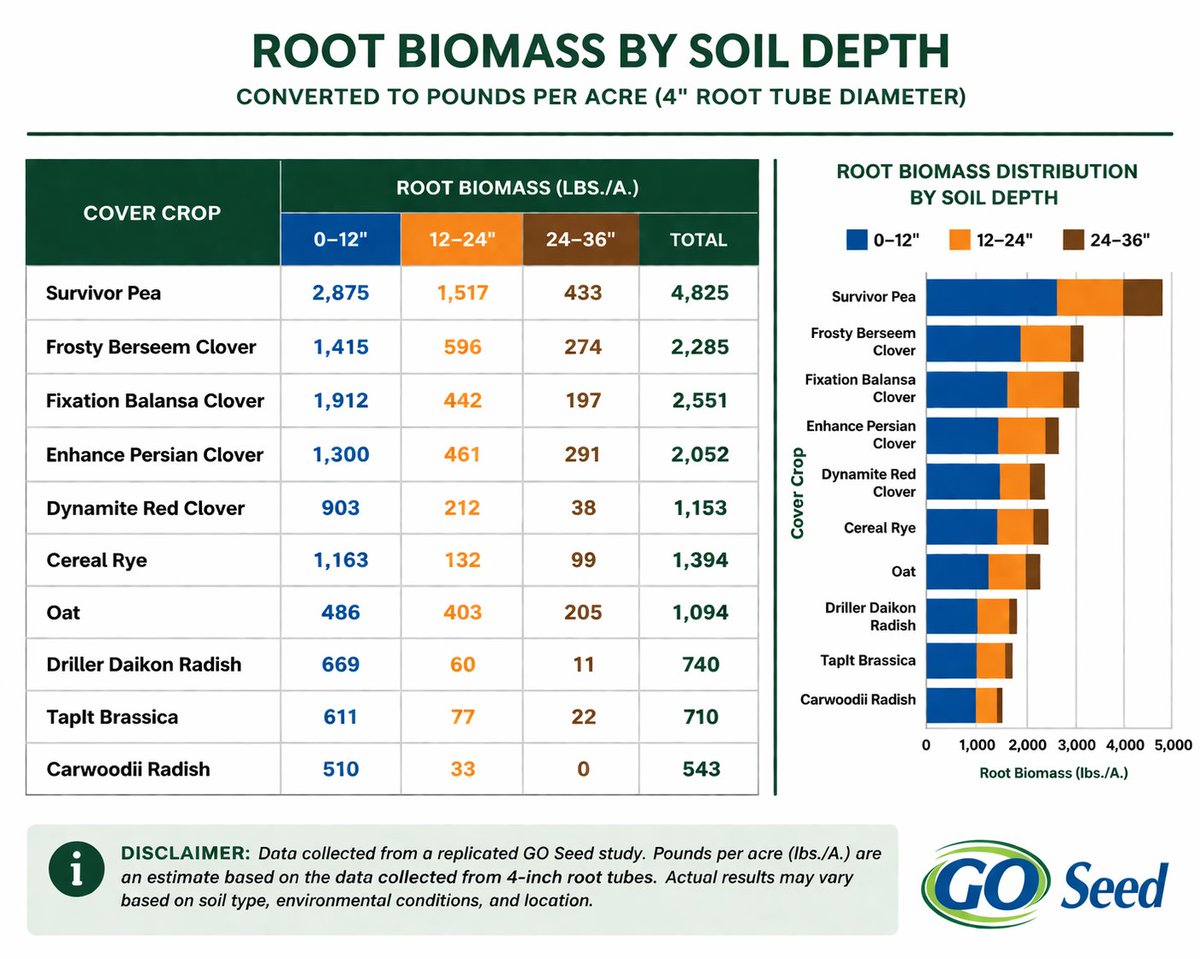Click the Oat chart bar
Viewport: 1200px width, 959px height.
coord(983,572)
